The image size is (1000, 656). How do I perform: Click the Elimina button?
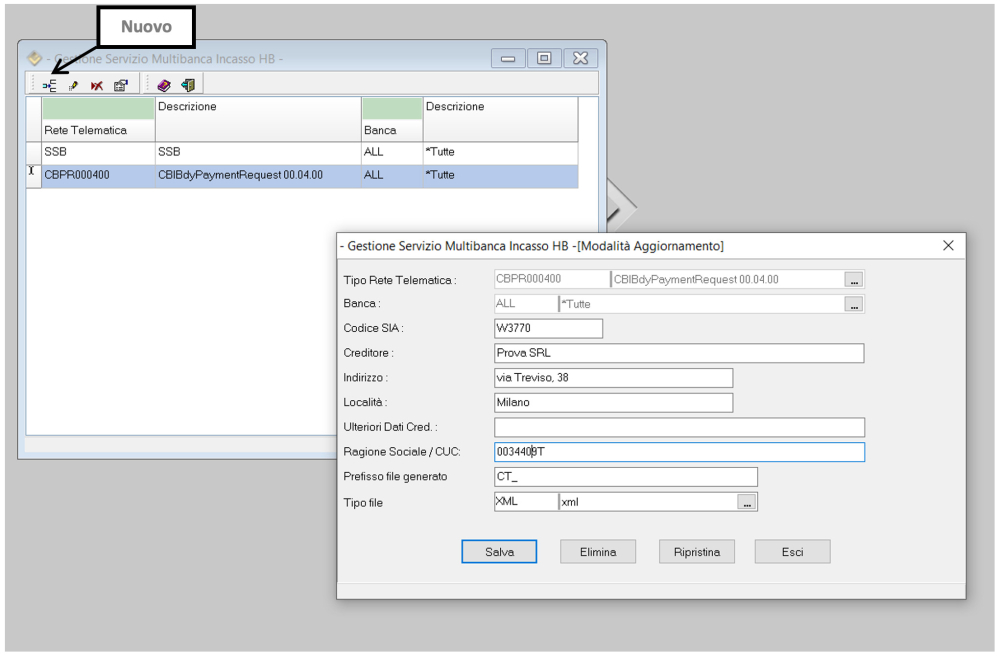tap(598, 552)
